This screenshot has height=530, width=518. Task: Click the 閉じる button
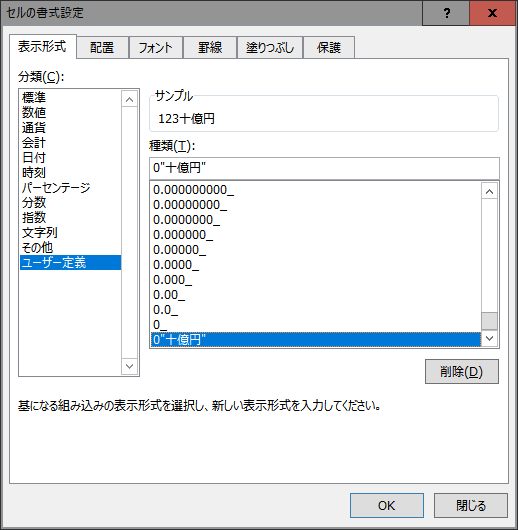[x=471, y=505]
